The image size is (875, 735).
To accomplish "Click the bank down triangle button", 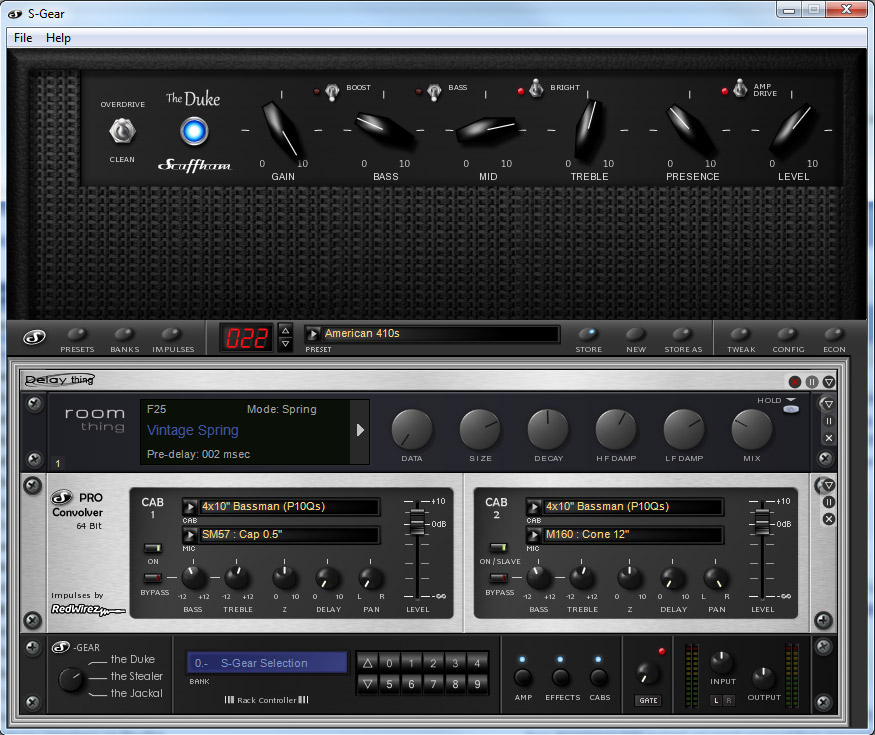I will coord(367,684).
